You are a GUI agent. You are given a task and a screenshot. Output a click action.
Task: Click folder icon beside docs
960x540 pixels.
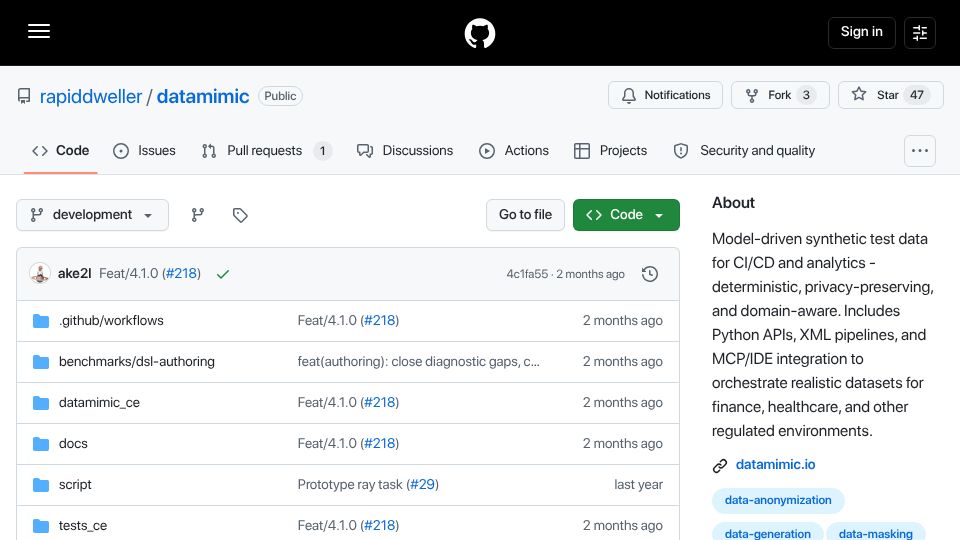click(41, 444)
